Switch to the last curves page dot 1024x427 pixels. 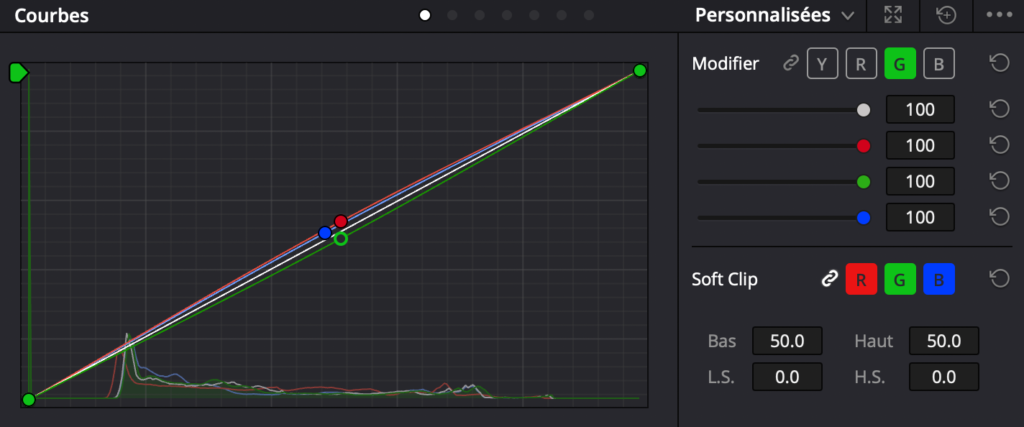tap(589, 15)
